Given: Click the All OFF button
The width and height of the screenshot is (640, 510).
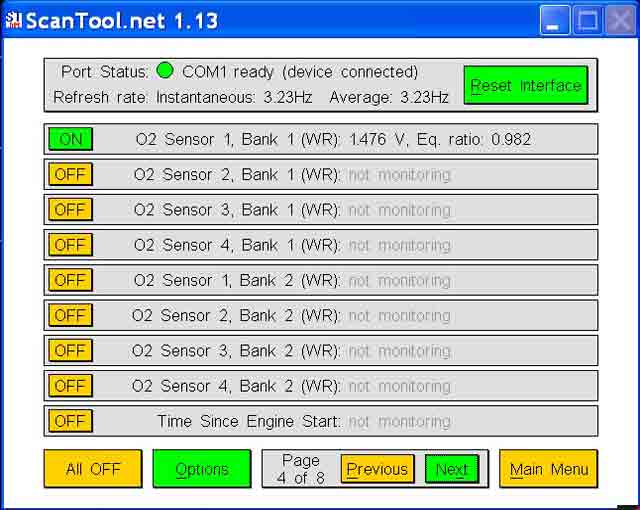Looking at the screenshot, I should click(93, 469).
